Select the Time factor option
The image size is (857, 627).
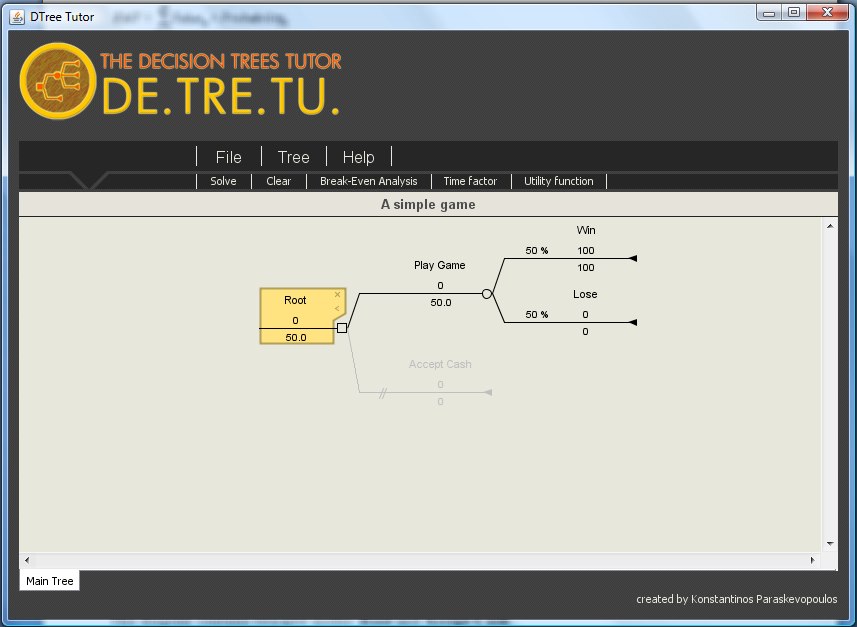(470, 181)
